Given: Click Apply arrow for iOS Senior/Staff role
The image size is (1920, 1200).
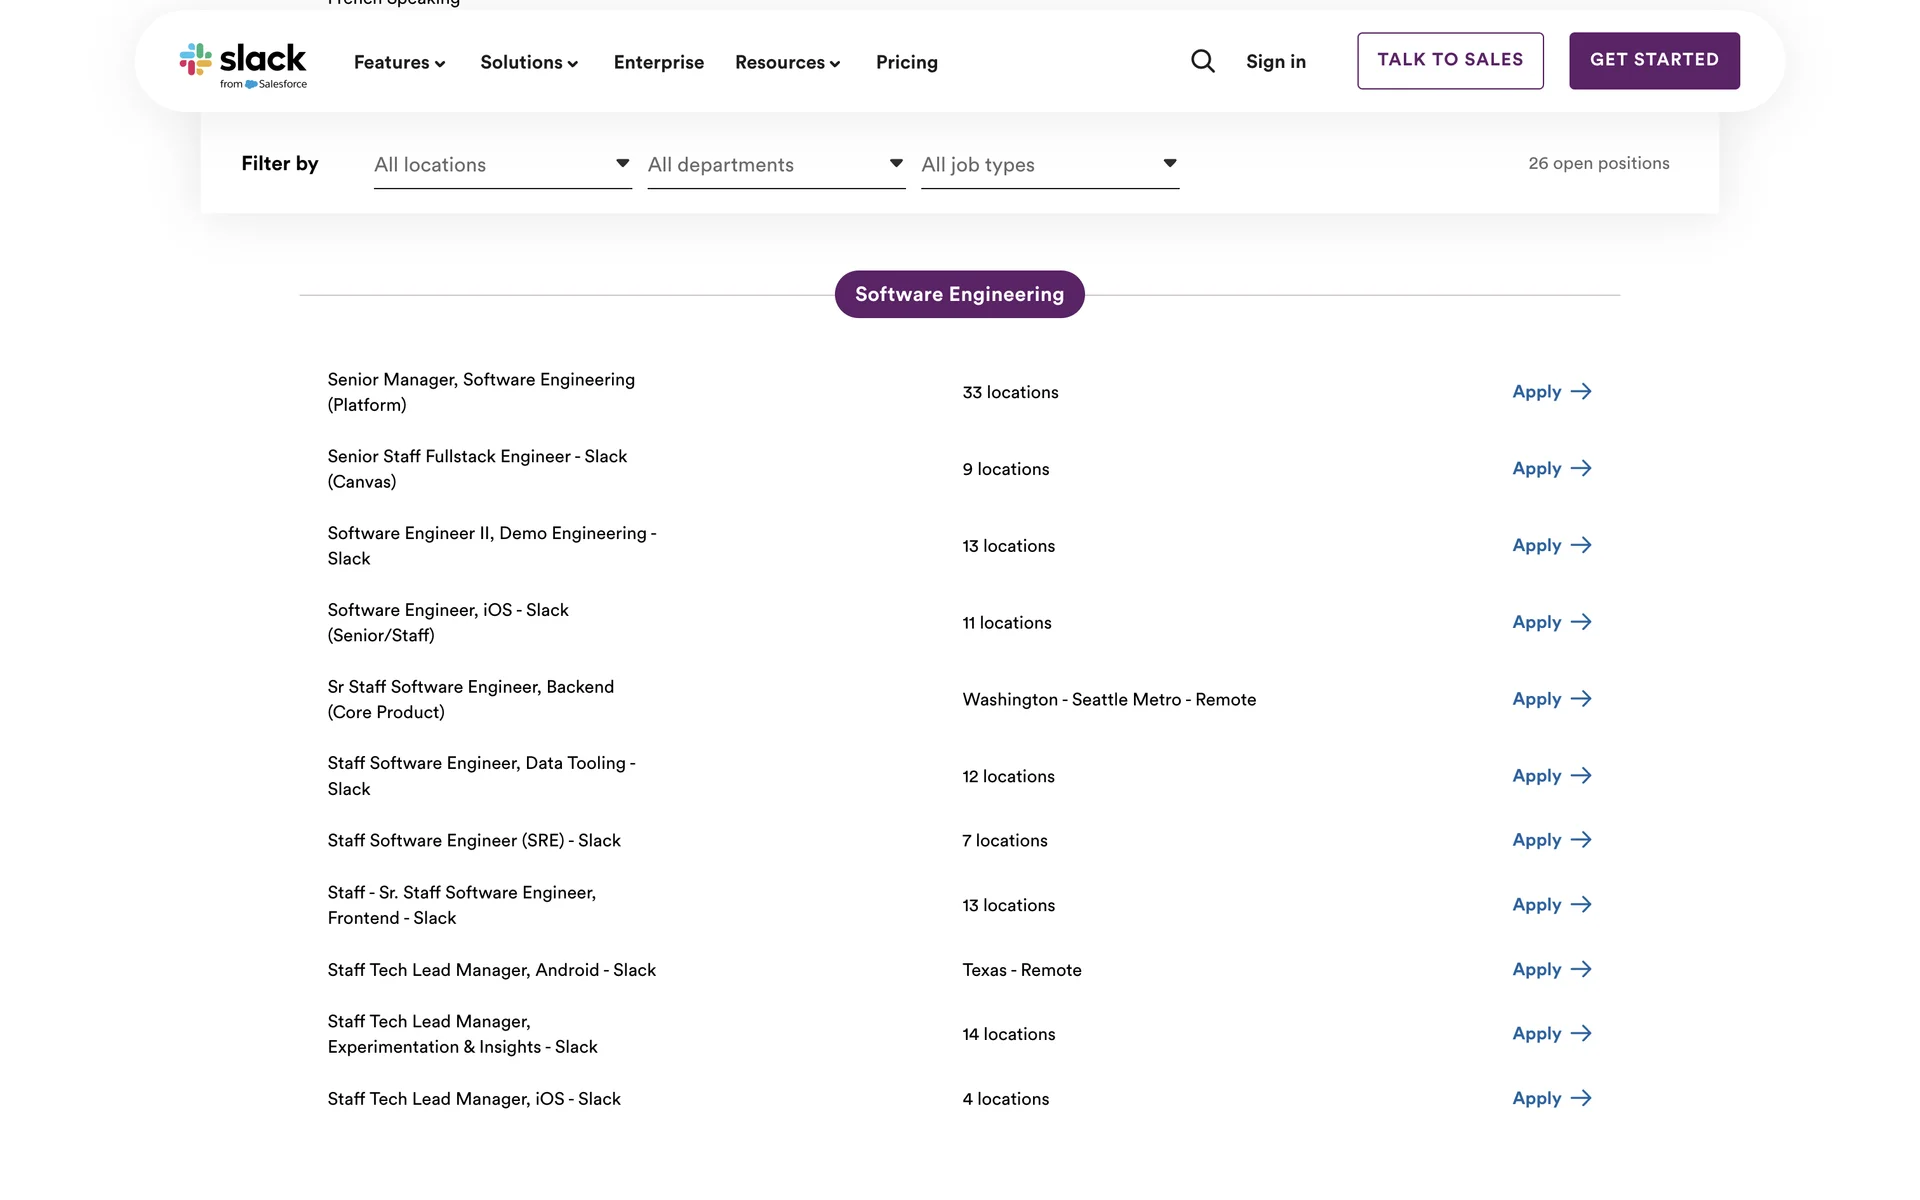Looking at the screenshot, I should coord(1581,623).
